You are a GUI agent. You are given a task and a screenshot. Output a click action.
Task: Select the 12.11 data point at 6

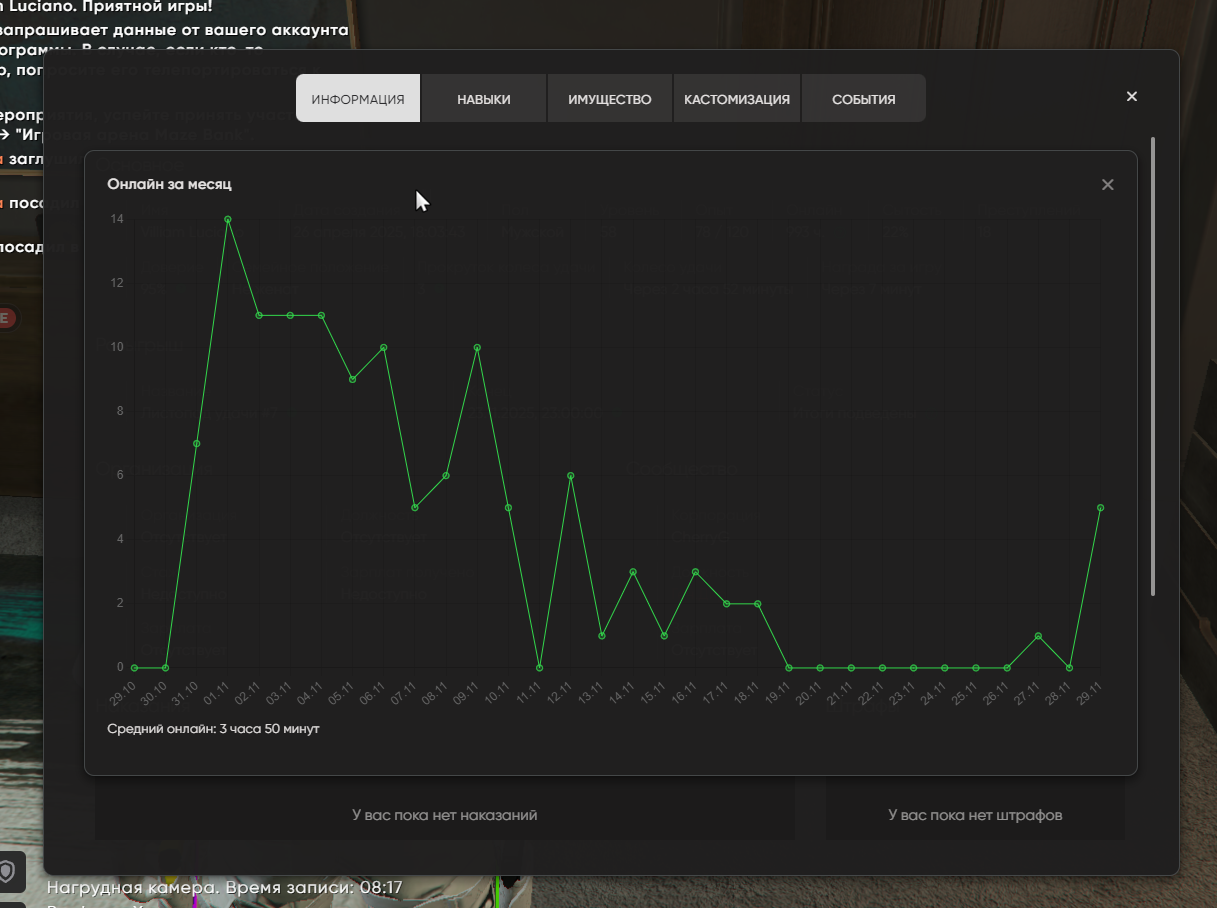coord(571,475)
